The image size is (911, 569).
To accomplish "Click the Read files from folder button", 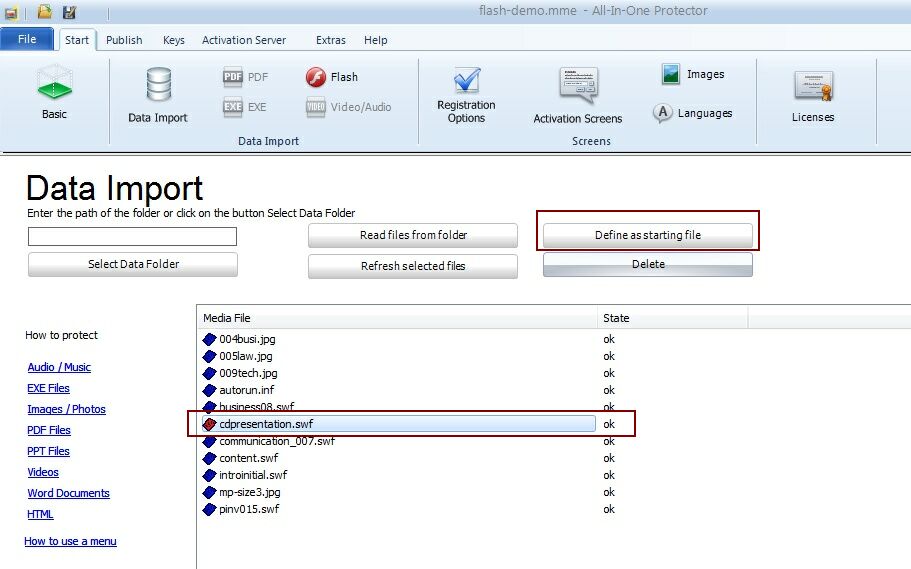I will tap(413, 235).
